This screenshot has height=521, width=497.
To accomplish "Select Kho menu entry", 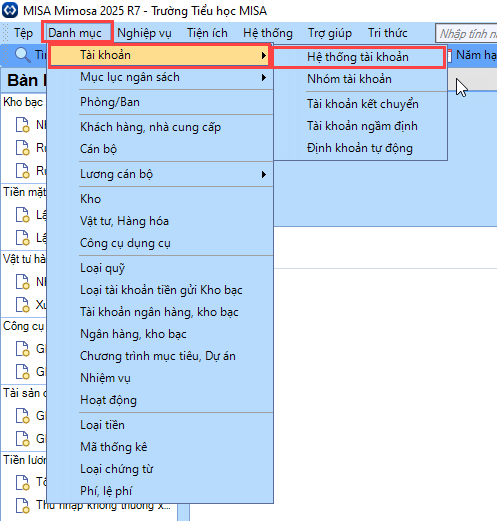I will click(159, 199).
